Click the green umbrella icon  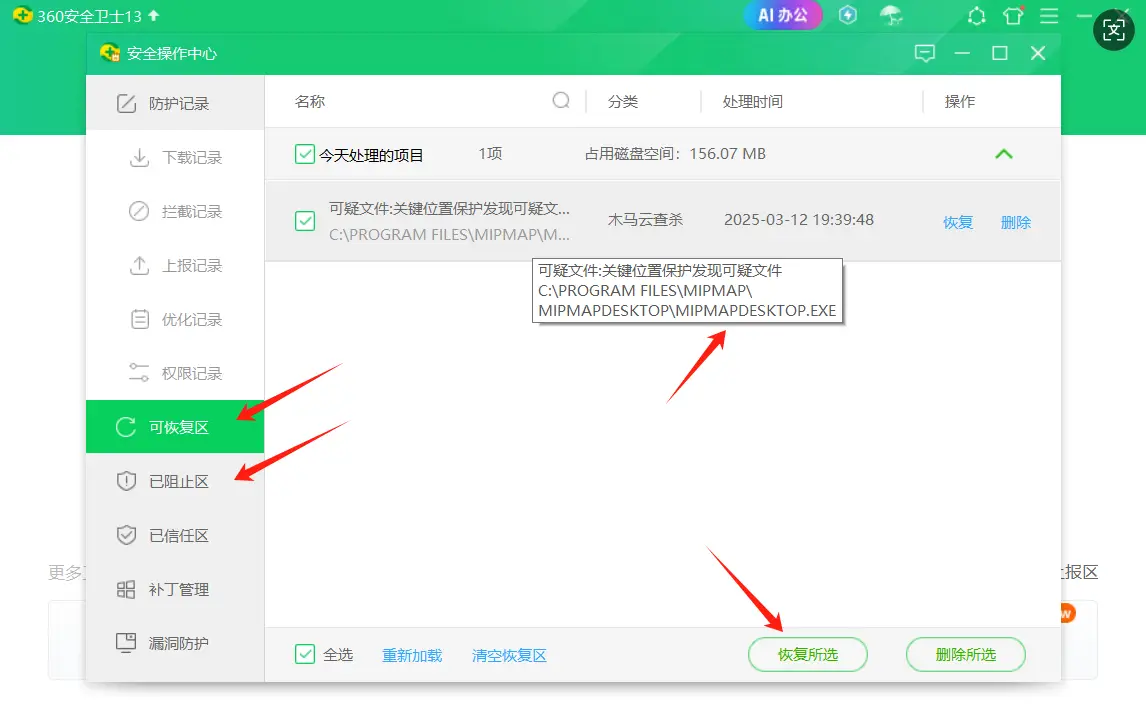click(x=890, y=15)
